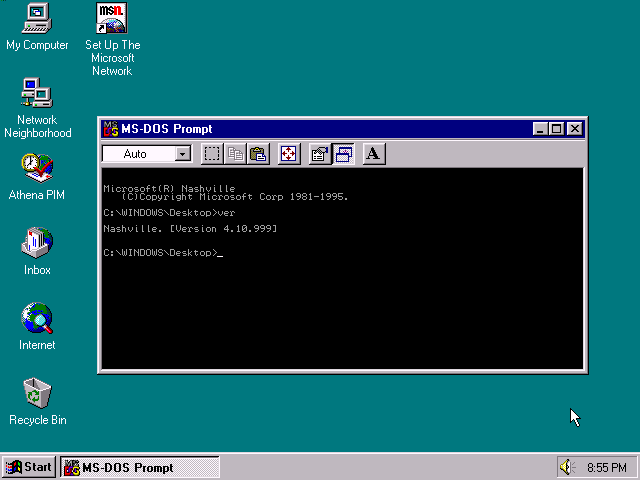Click the Copyright Microsoft Corp 1981-1995 line
Image resolution: width=640 pixels, height=480 pixels.
point(235,197)
